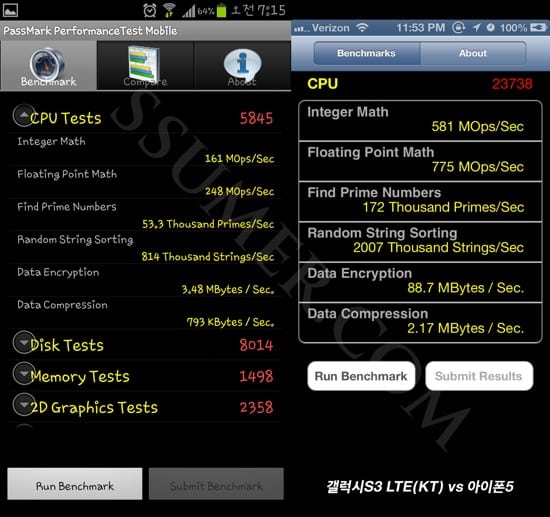This screenshot has width=550, height=517.
Task: Tap the 161 MOps/Sec Integer Math result
Action: (240, 159)
